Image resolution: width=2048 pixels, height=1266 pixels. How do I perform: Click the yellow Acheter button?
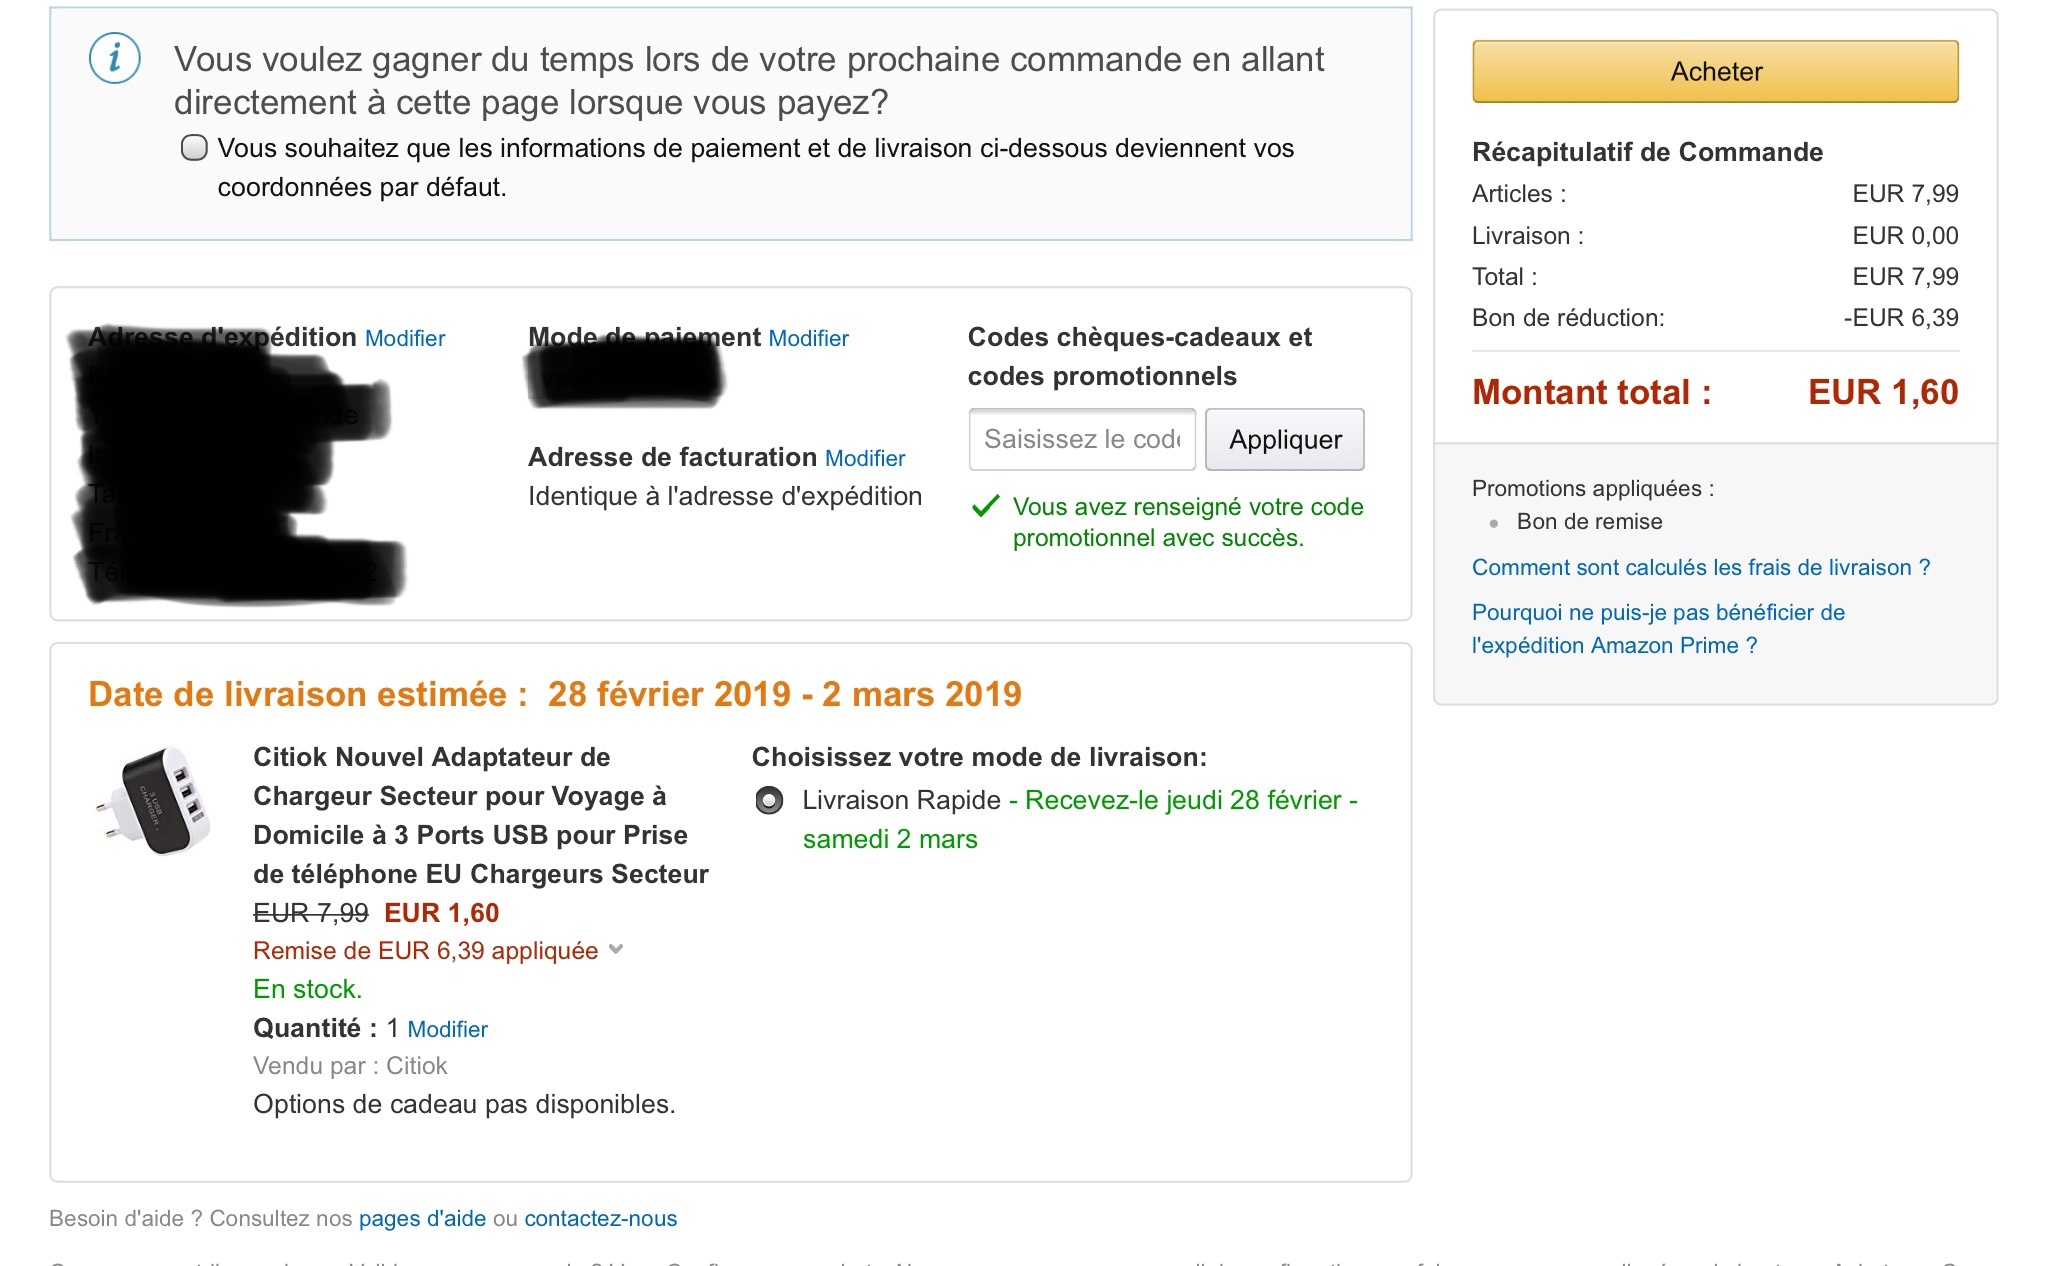[x=1715, y=72]
